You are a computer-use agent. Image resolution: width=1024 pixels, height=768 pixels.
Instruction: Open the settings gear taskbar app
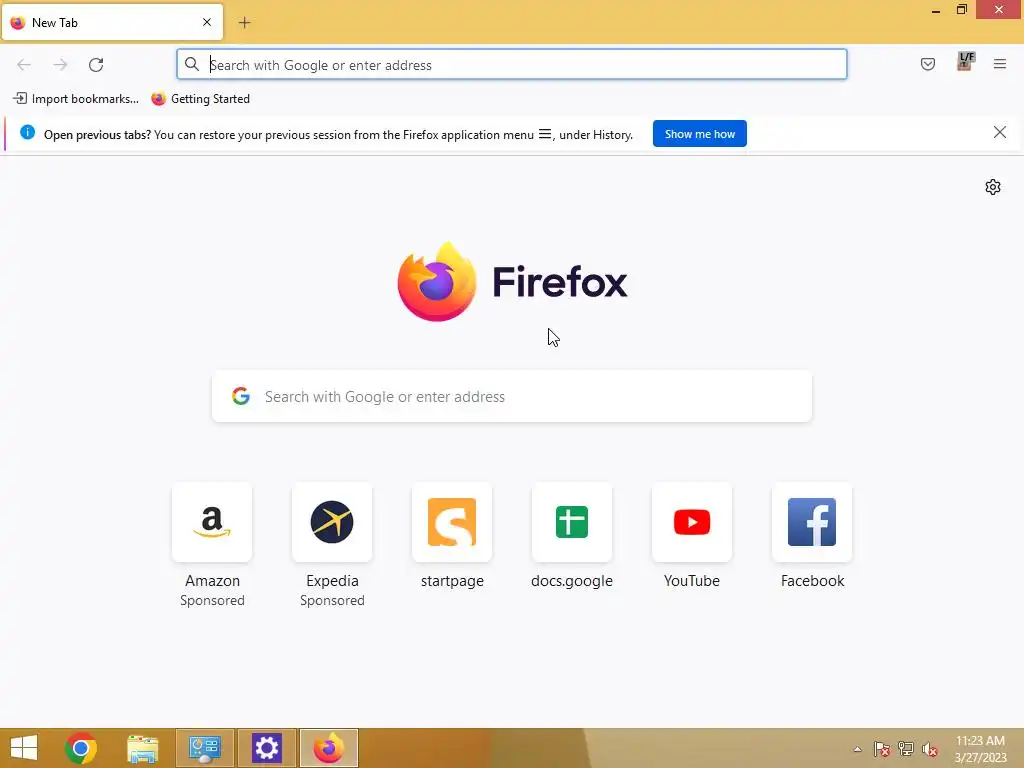pos(266,748)
